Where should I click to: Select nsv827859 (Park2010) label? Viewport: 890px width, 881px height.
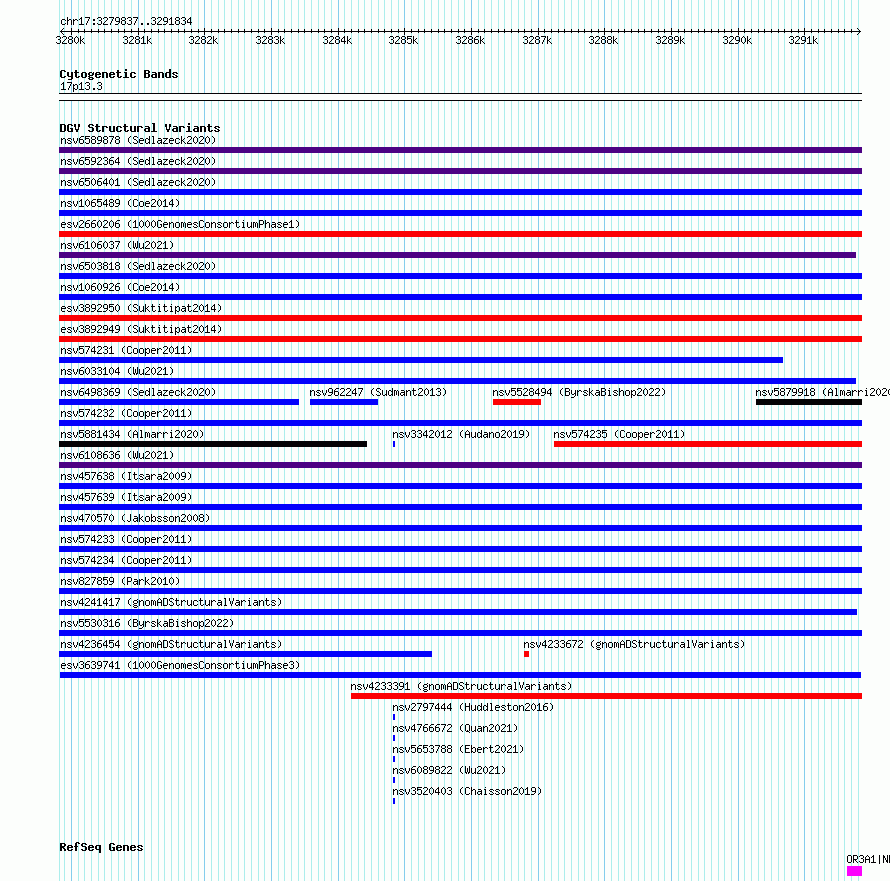pyautogui.click(x=120, y=581)
